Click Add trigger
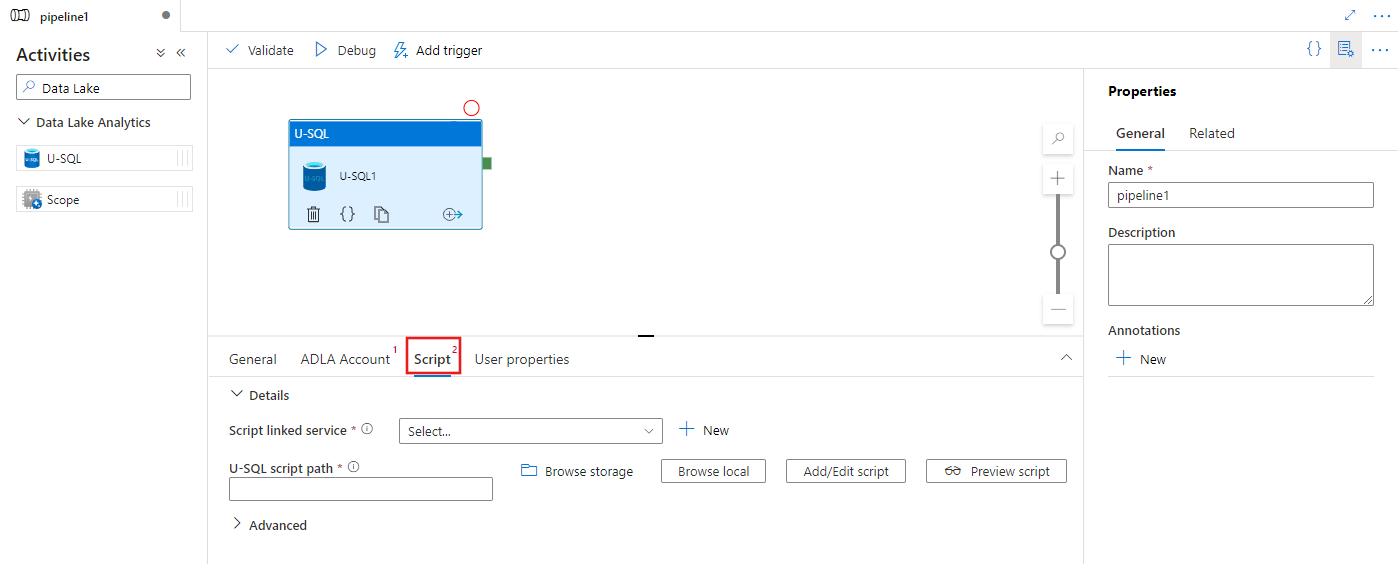The width and height of the screenshot is (1398, 564). pyautogui.click(x=438, y=50)
